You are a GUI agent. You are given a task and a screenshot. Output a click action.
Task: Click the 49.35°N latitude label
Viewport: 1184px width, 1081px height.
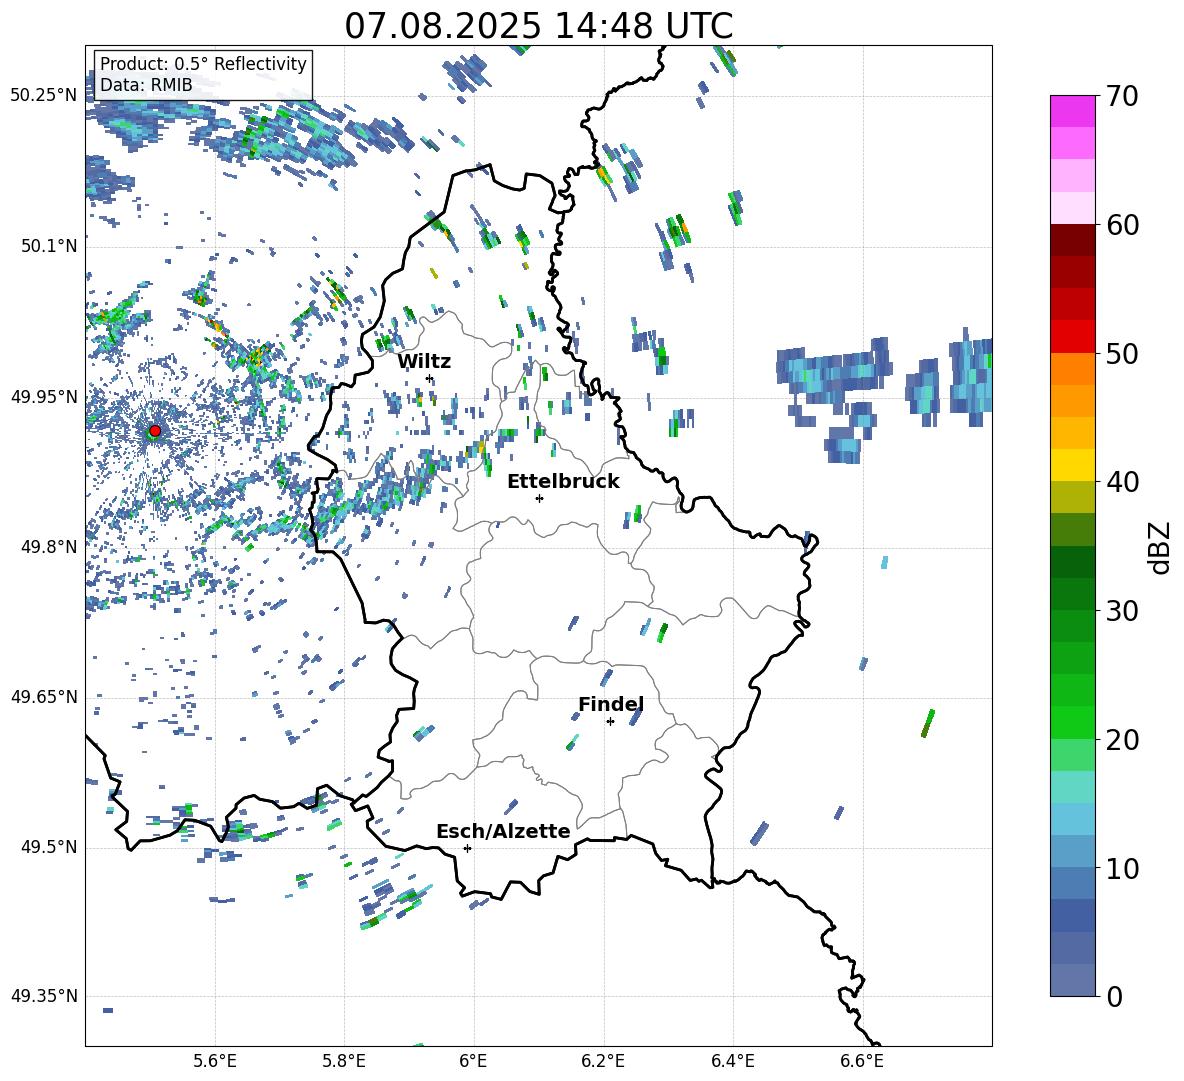tap(44, 996)
